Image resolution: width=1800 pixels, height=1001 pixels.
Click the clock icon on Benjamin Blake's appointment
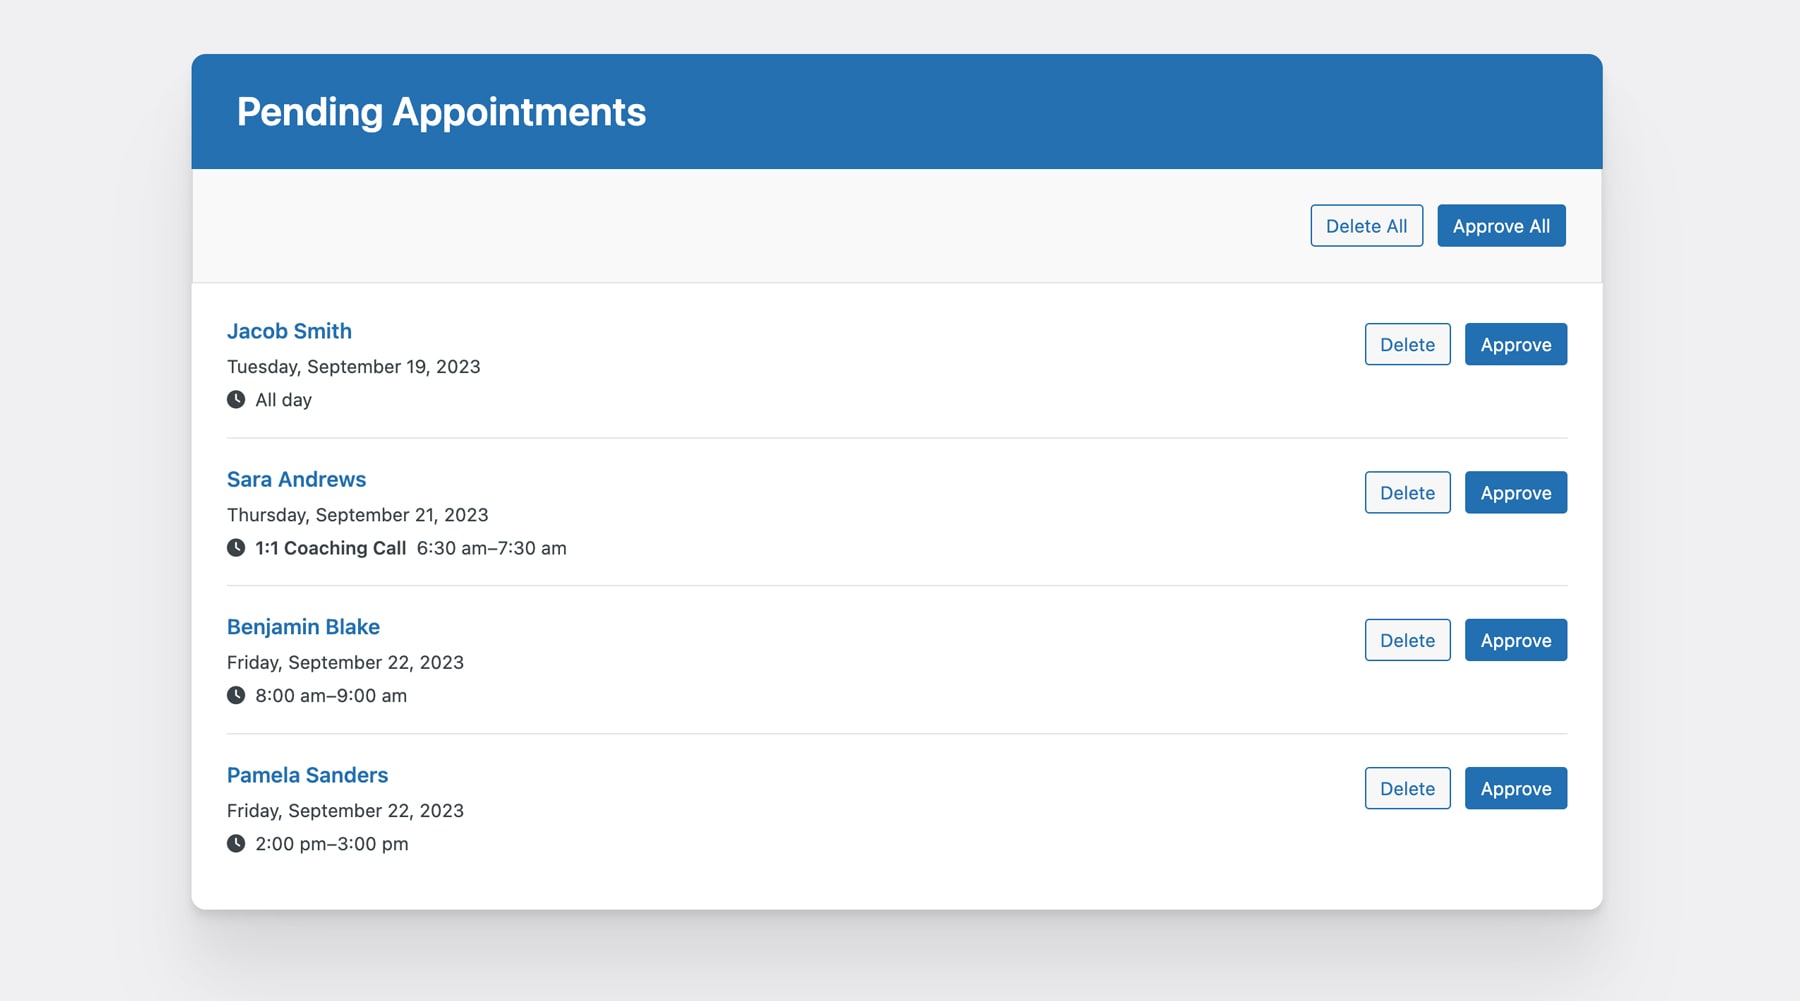(236, 695)
